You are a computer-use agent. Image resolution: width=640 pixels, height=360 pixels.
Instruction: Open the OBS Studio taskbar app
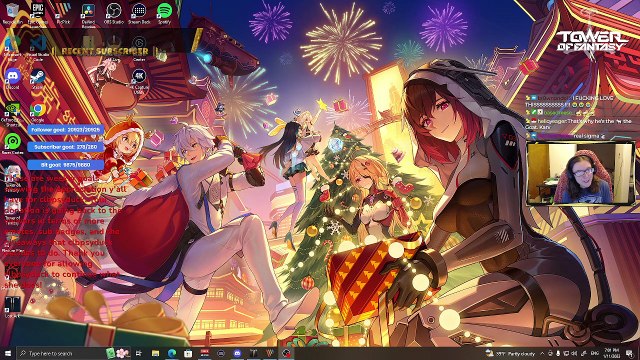286,353
